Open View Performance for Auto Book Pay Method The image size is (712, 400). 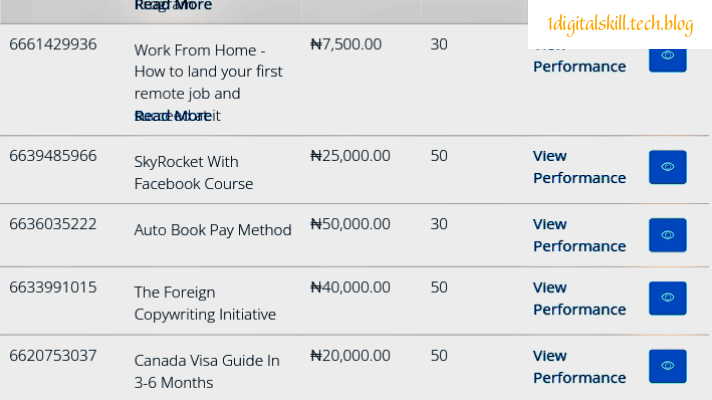coord(579,235)
